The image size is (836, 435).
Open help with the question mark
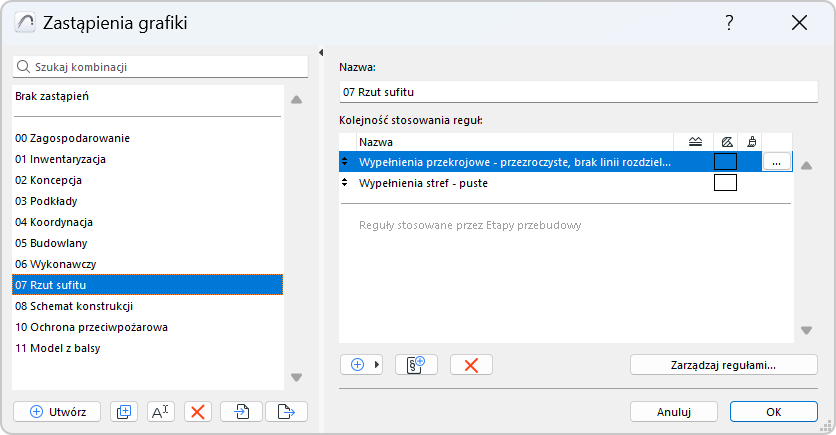point(729,23)
